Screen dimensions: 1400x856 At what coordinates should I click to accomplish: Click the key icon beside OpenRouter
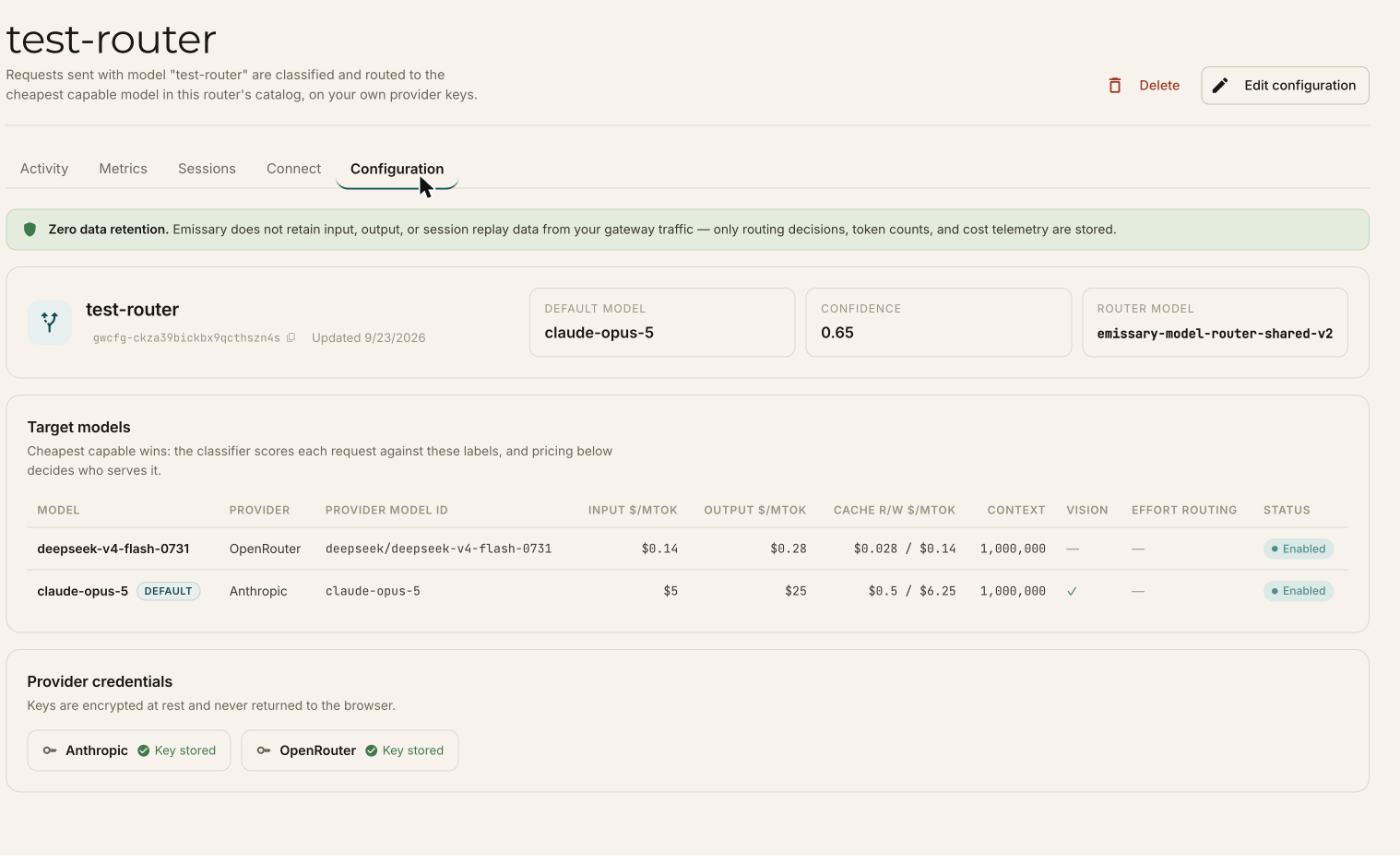pos(264,750)
